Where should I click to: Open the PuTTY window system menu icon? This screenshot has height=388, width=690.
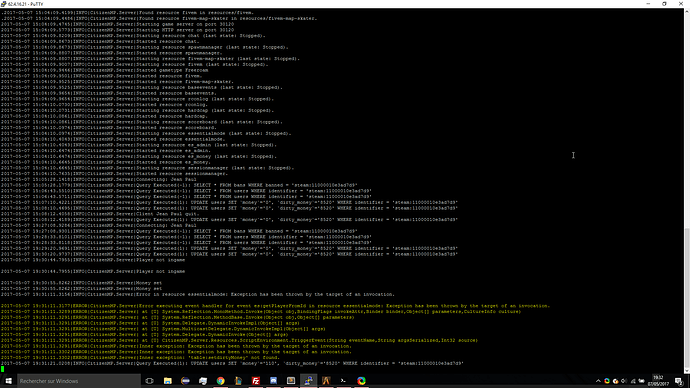click(x=4, y=4)
